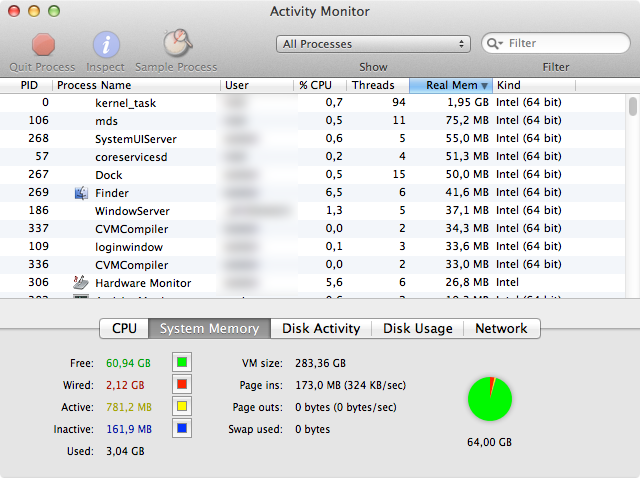Click the yellow Active memory color swatch
The image size is (640, 478).
click(x=182, y=407)
